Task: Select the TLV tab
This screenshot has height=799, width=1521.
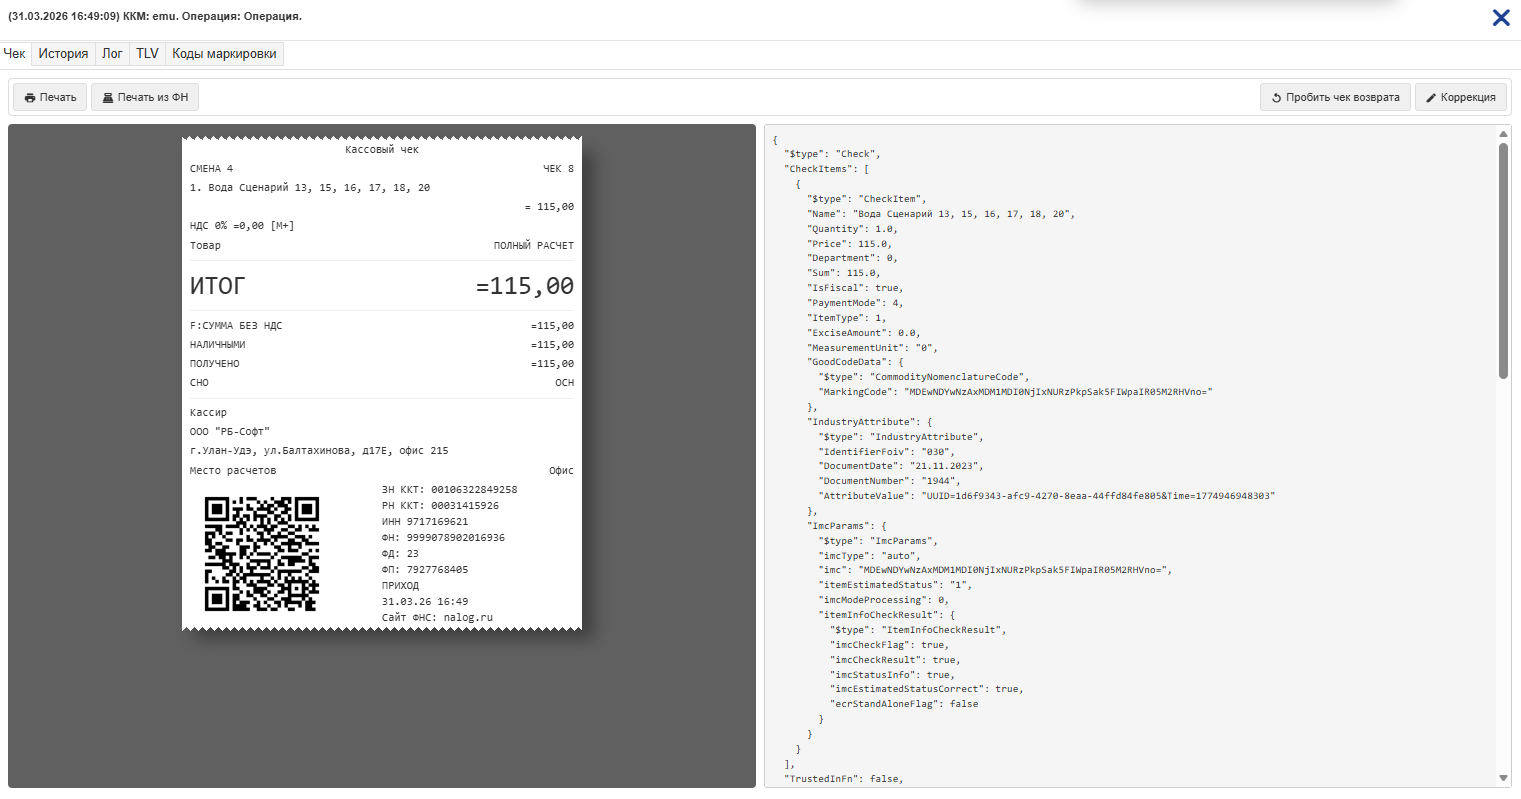Action: click(x=147, y=54)
